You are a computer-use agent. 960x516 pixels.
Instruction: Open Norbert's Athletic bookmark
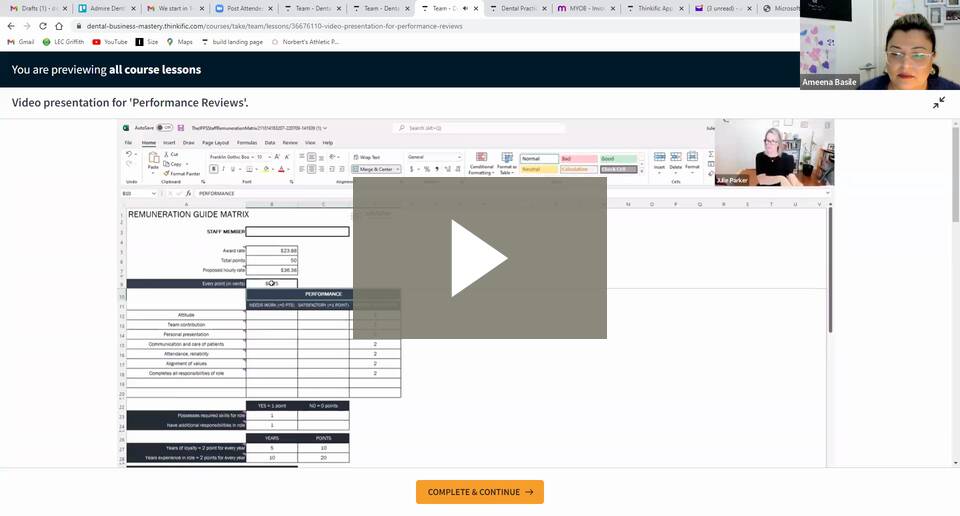(x=305, y=42)
